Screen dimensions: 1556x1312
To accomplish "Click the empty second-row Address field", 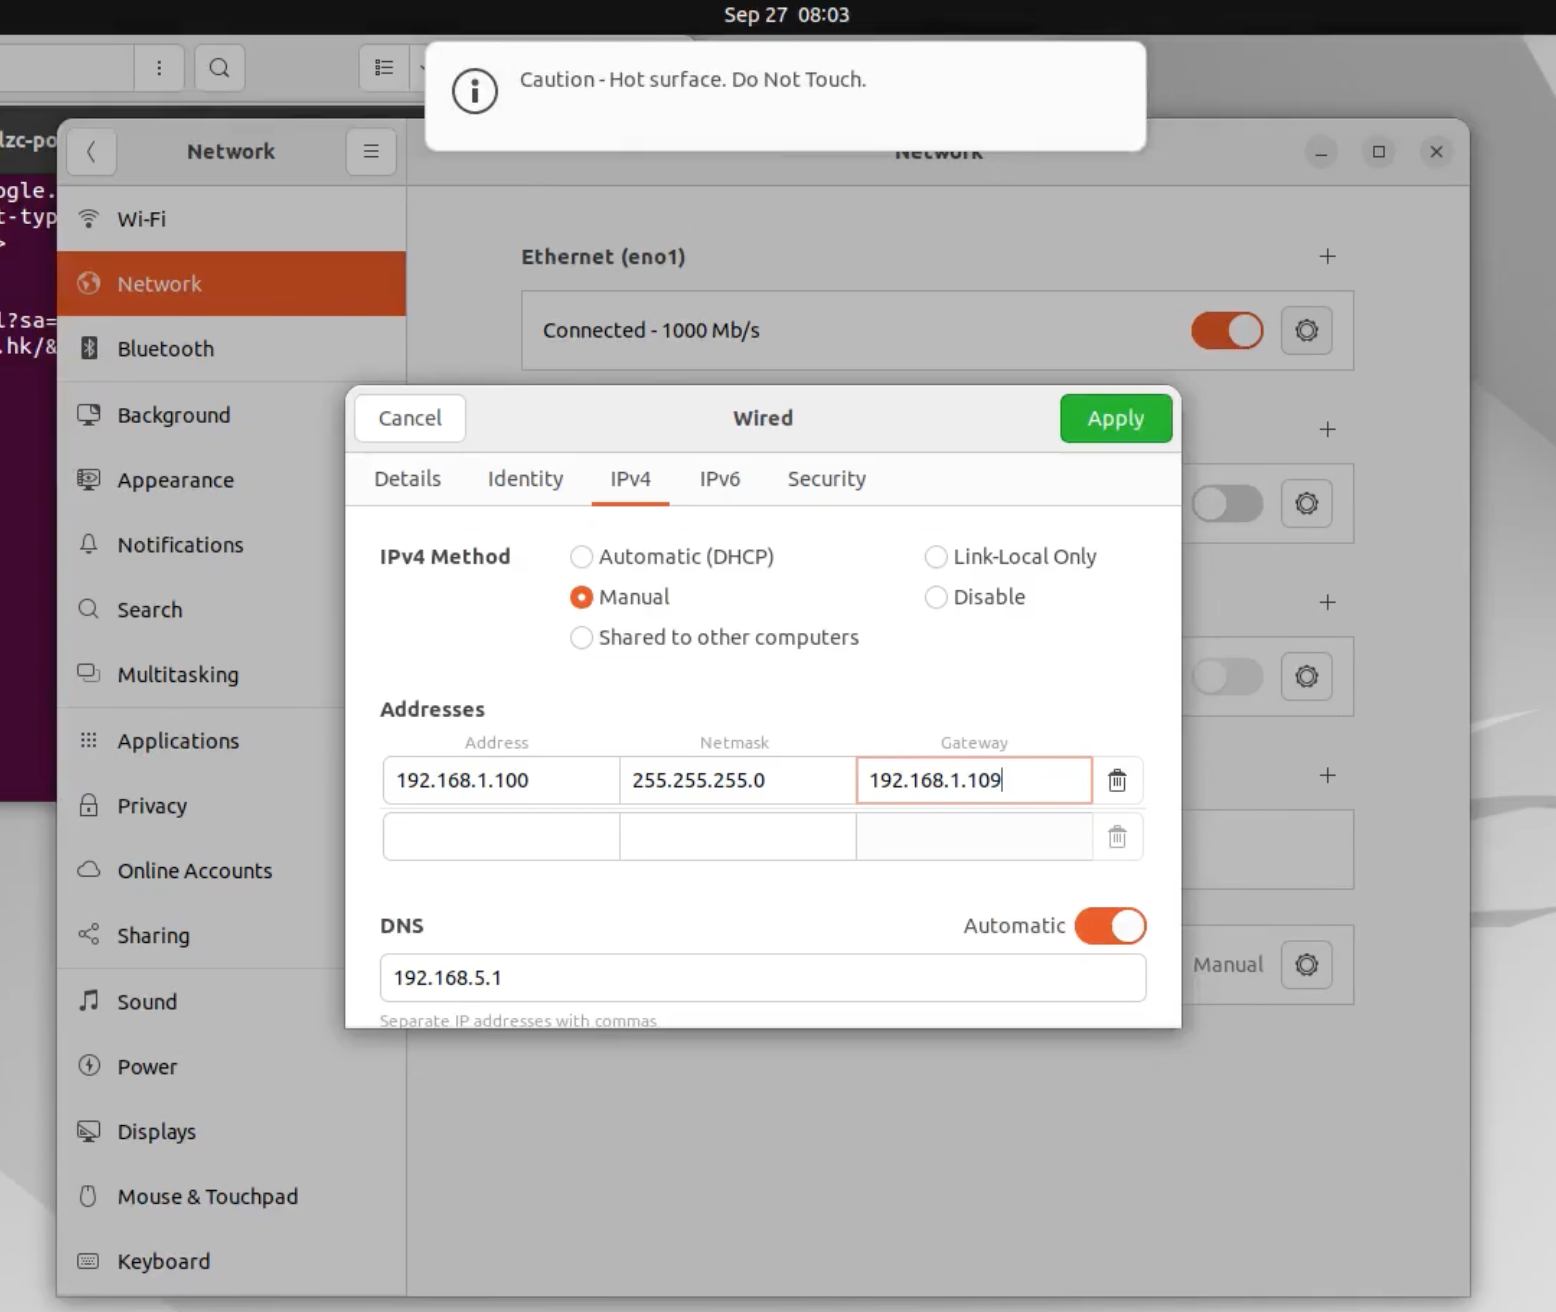I will pyautogui.click(x=501, y=836).
